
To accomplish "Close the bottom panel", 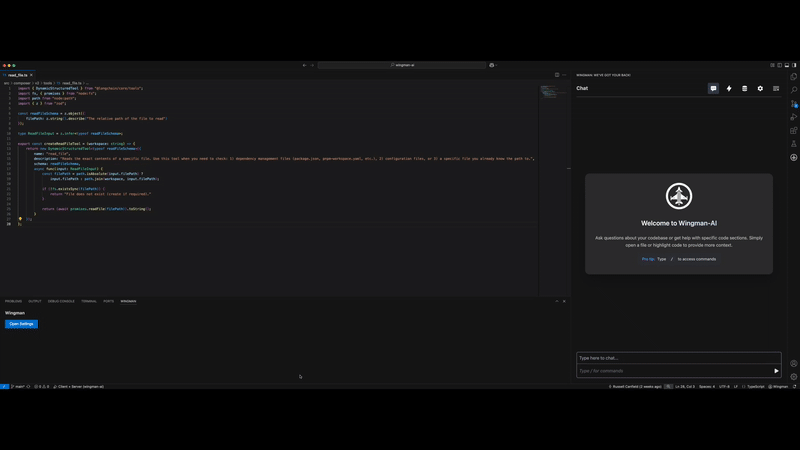I will [x=564, y=301].
